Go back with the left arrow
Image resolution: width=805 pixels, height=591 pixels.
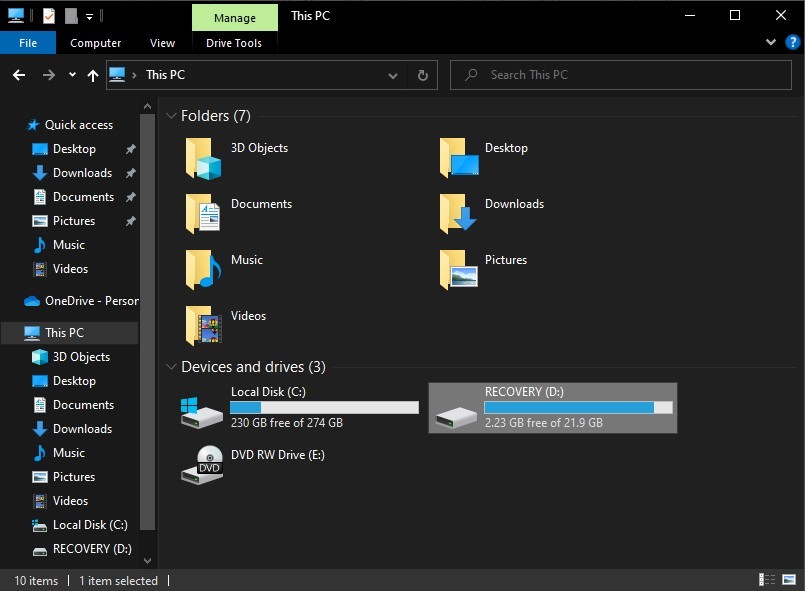[x=19, y=75]
